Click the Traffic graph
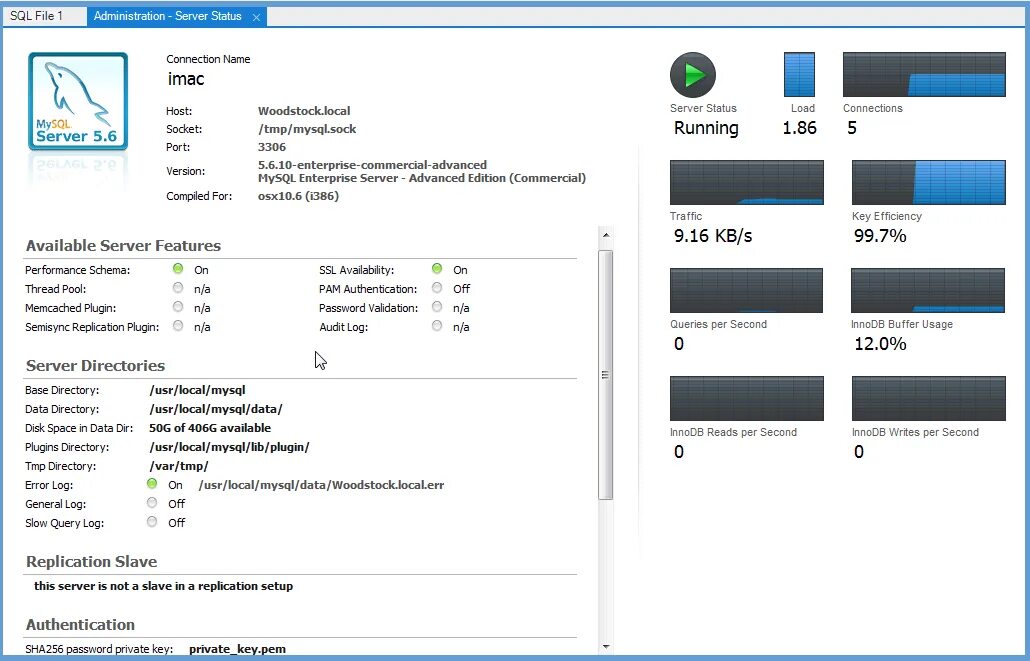Screen dimensions: 1030x661 coord(746,182)
